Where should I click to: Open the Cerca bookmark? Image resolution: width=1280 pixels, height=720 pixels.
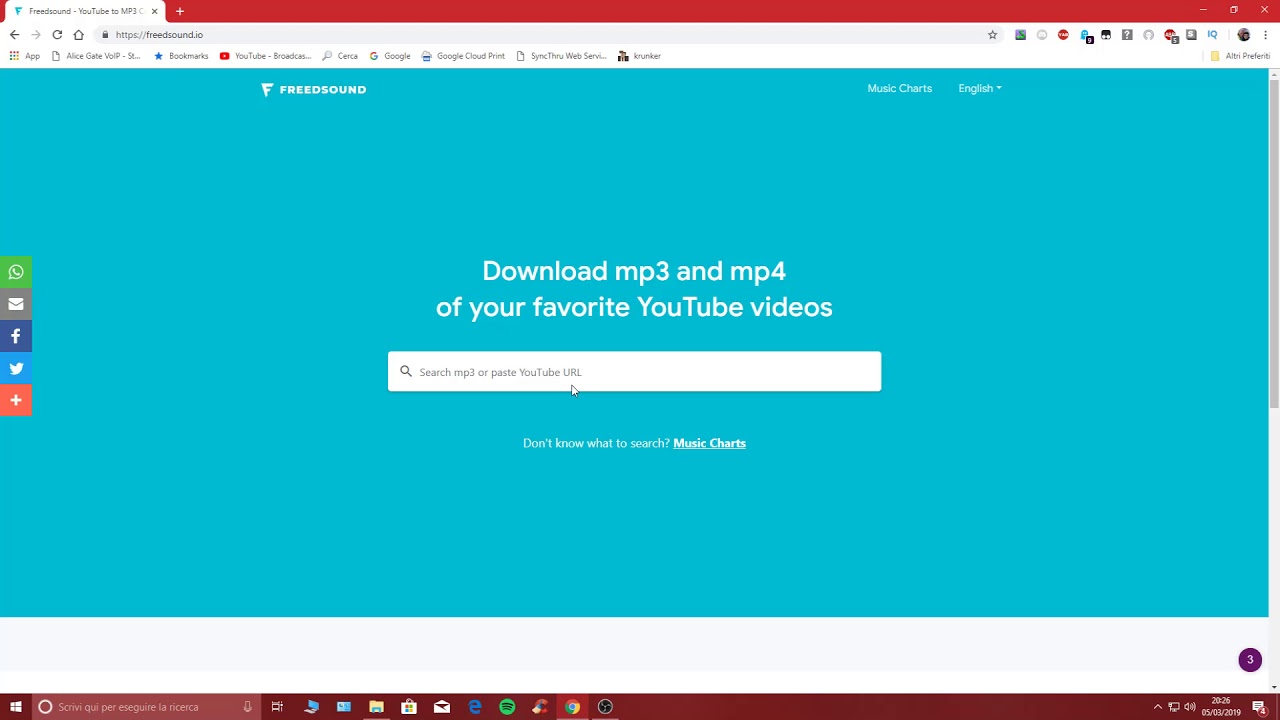point(340,56)
